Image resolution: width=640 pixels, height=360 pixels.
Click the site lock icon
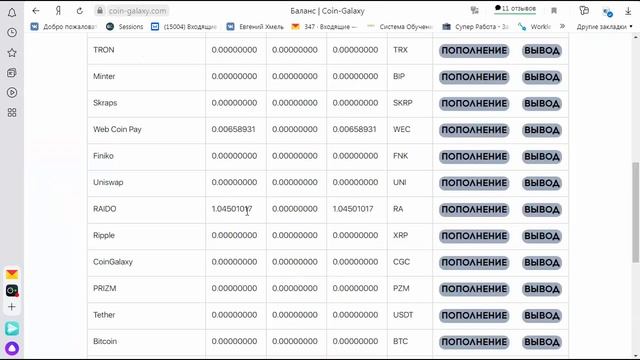(x=100, y=11)
